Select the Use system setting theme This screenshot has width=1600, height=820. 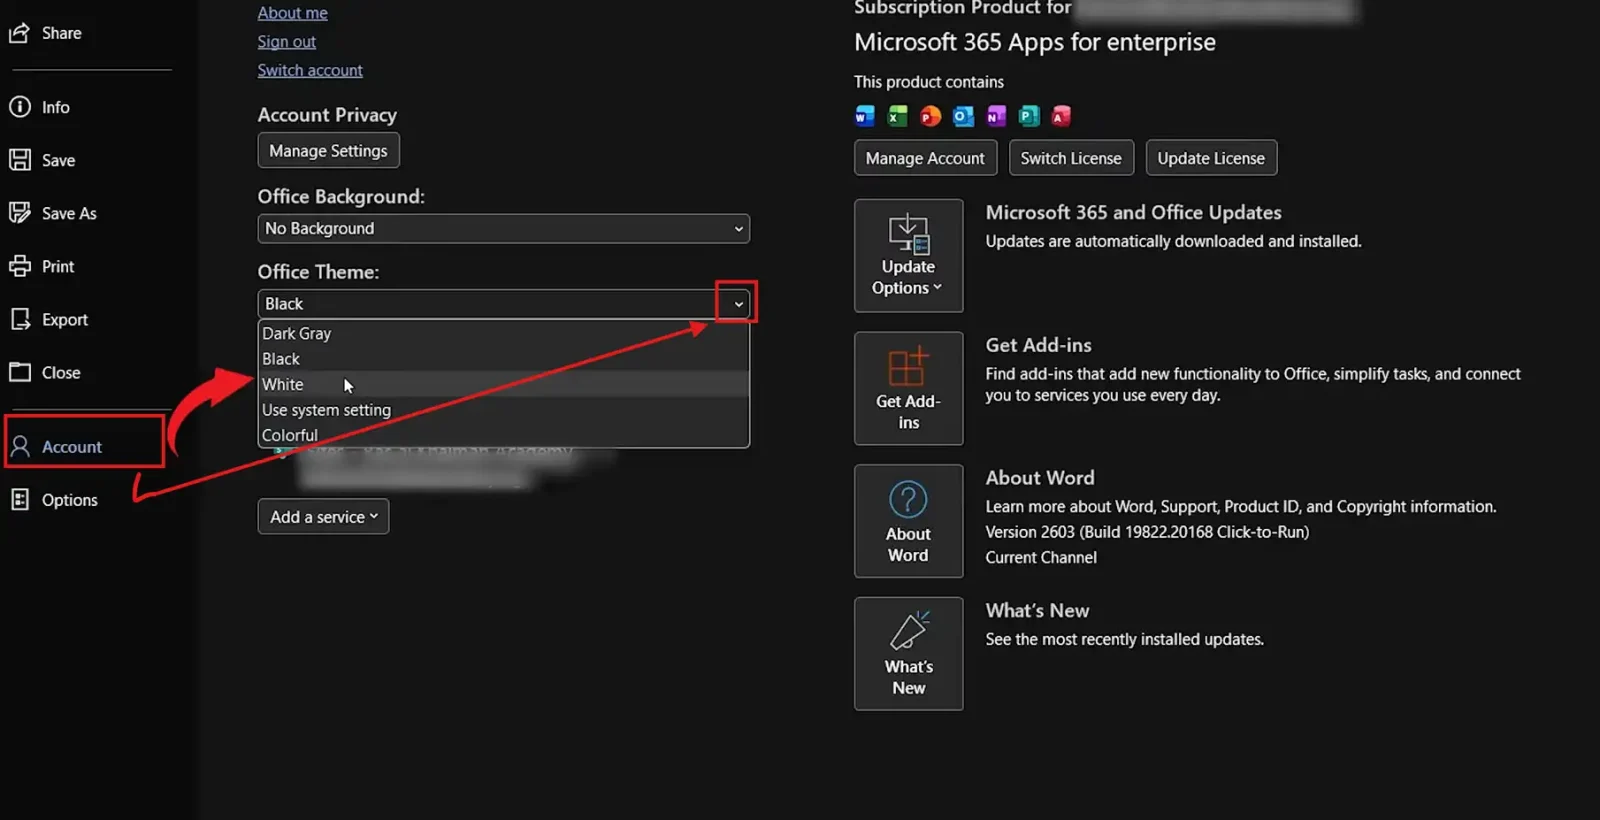[x=503, y=410]
